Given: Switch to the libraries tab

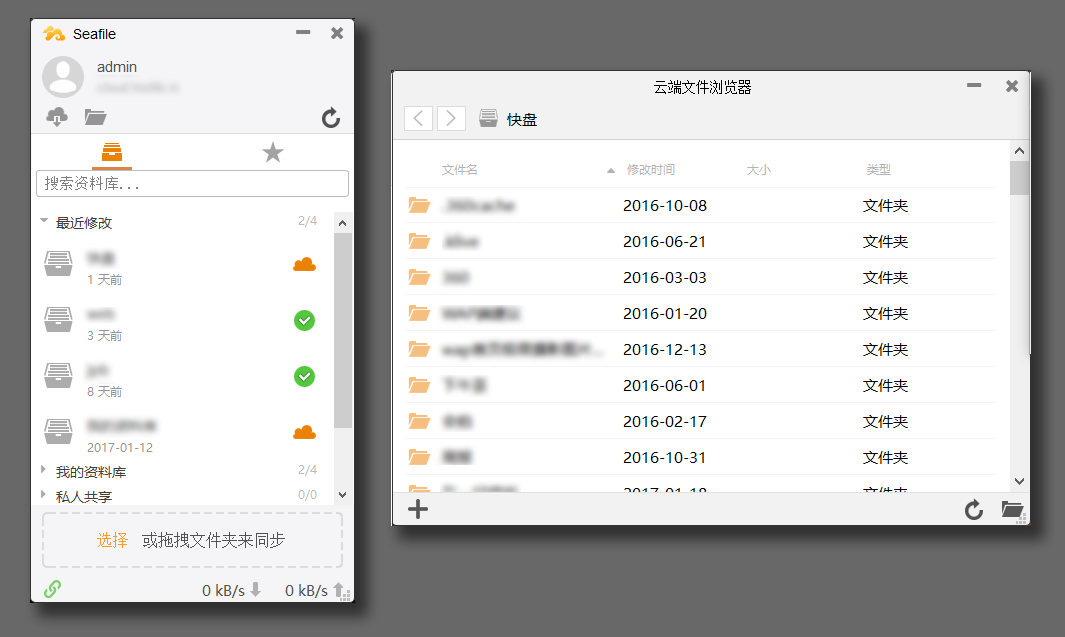Looking at the screenshot, I should pyautogui.click(x=112, y=153).
